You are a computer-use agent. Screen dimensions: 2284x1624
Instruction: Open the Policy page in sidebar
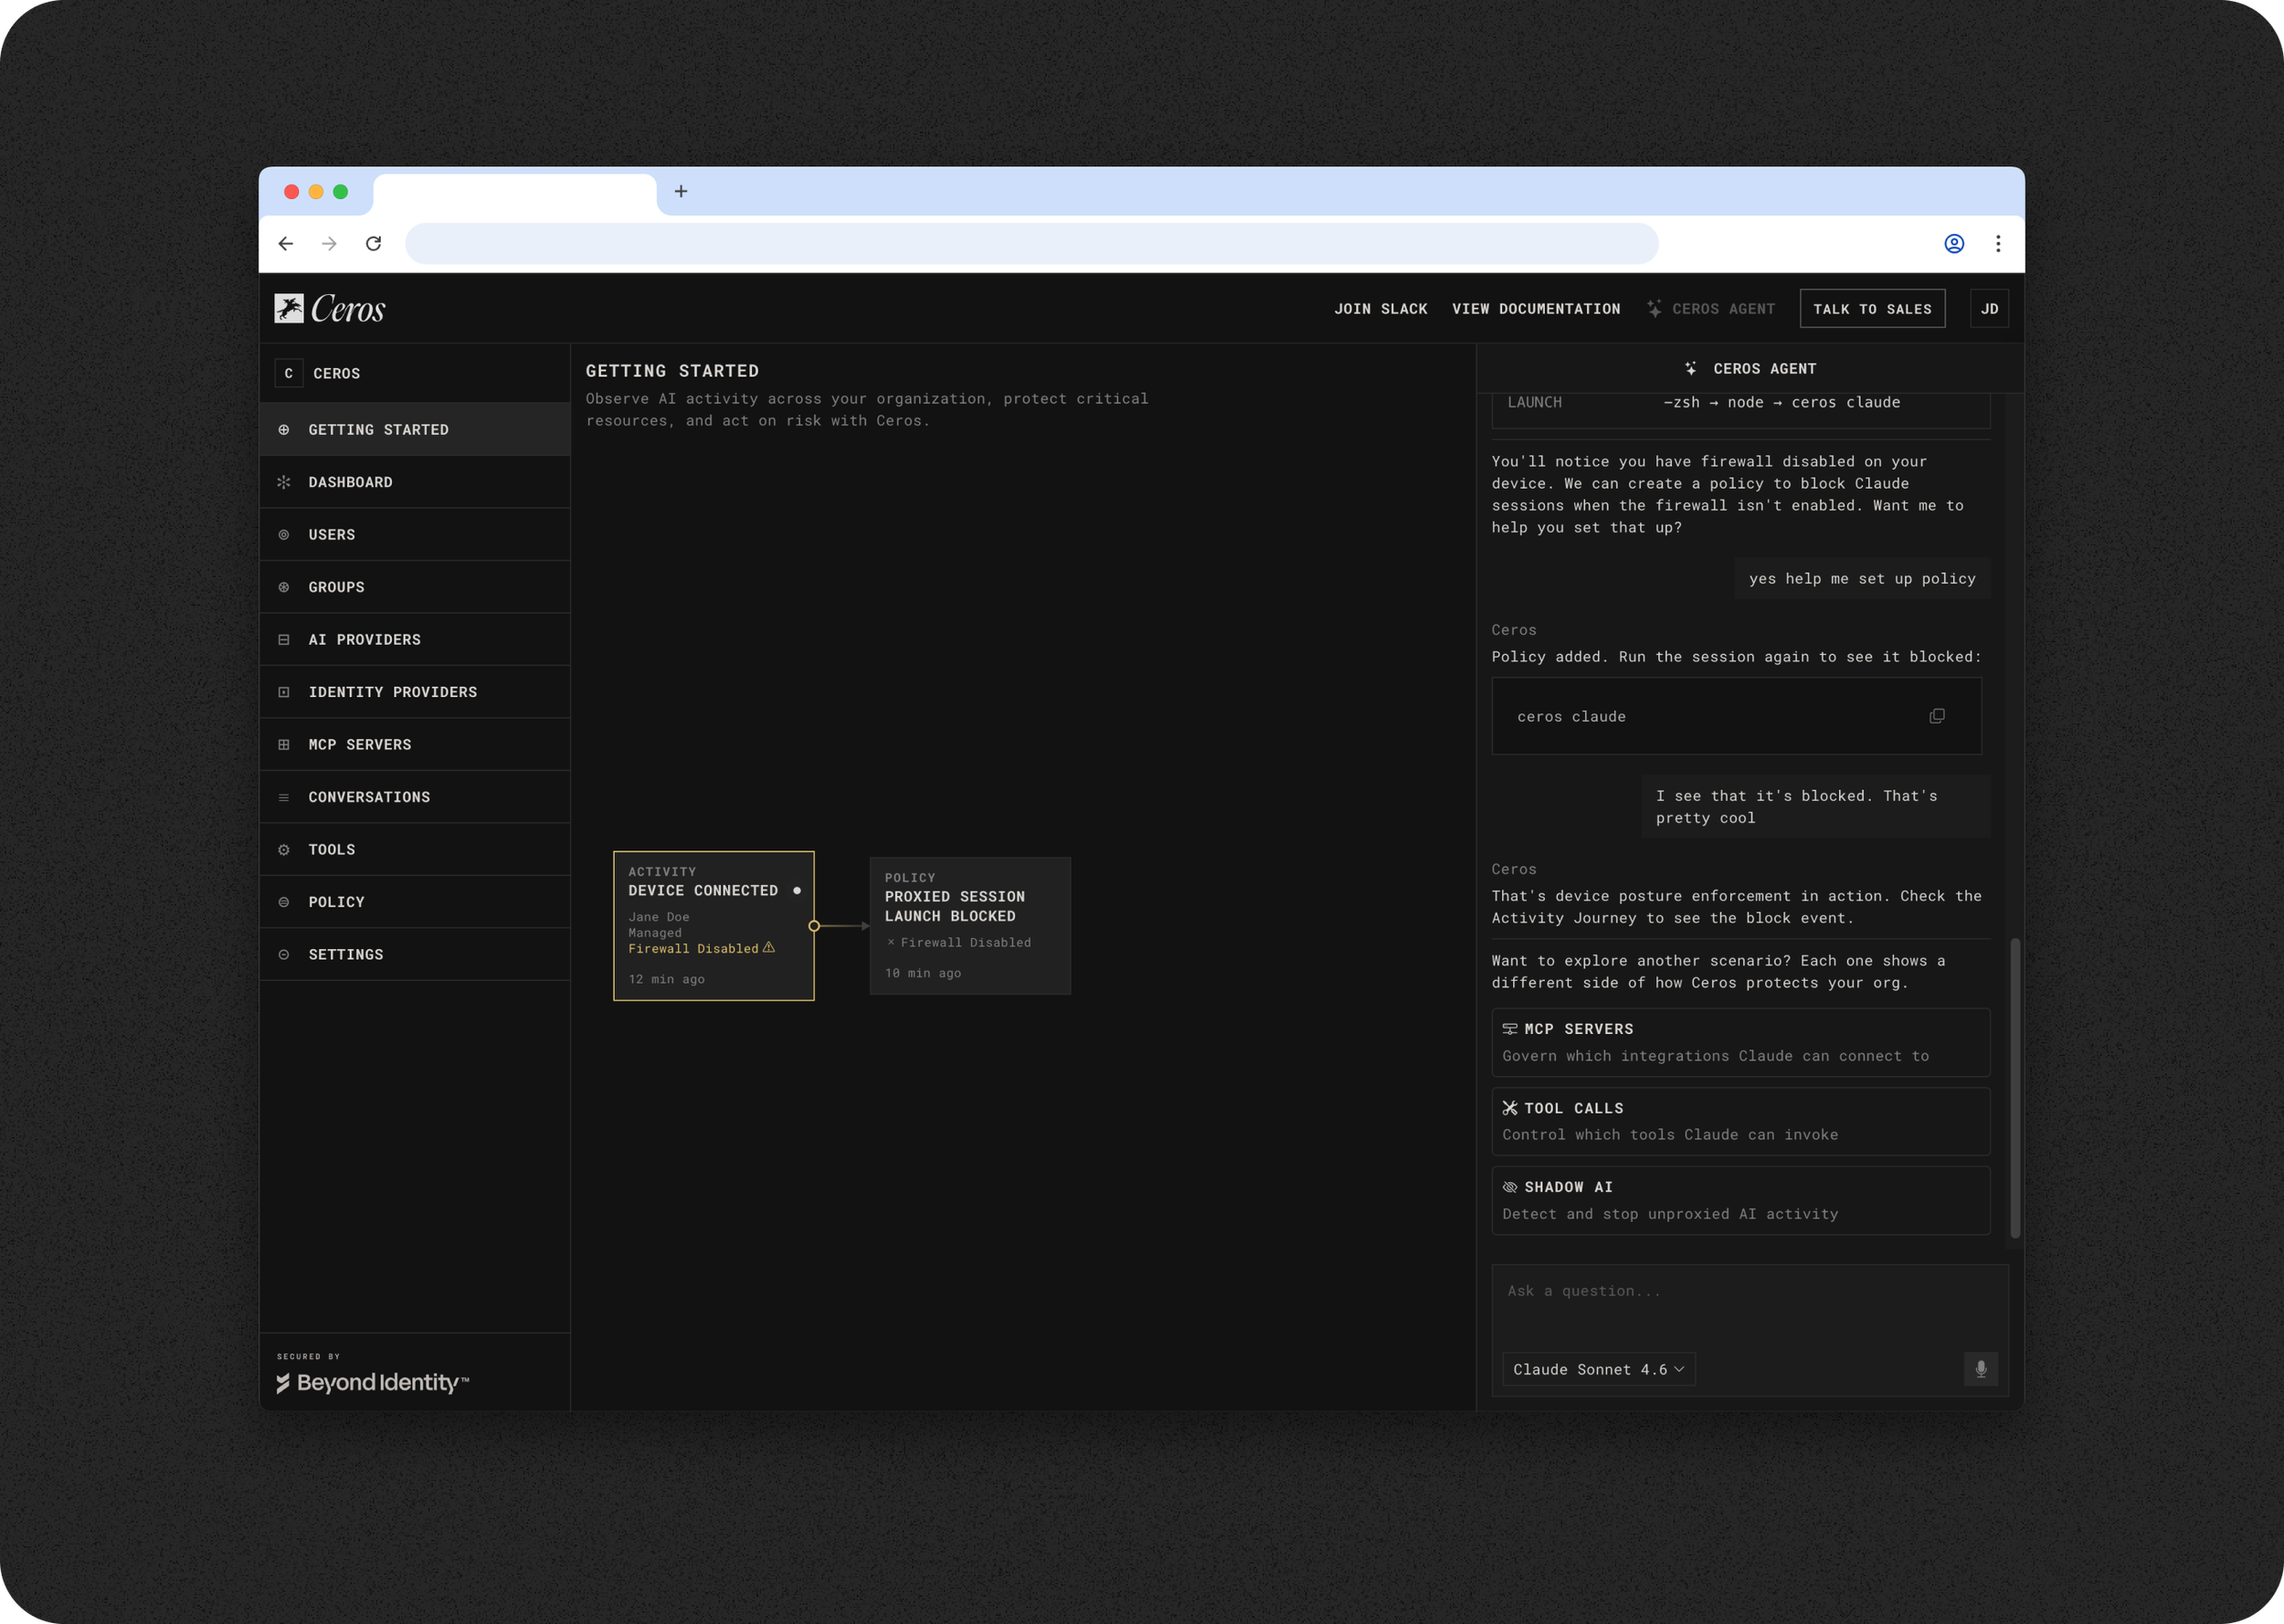[336, 902]
